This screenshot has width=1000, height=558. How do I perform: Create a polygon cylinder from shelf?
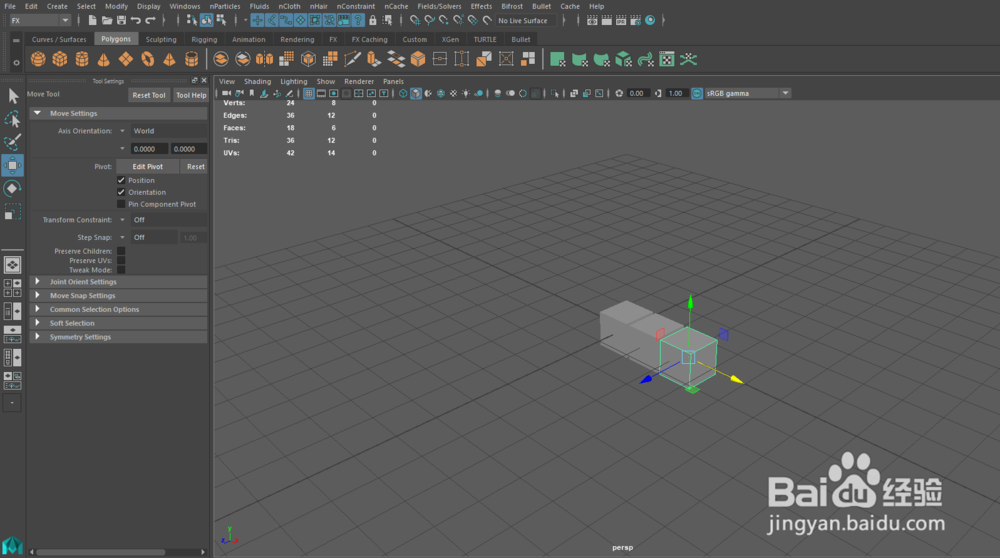pyautogui.click(x=82, y=59)
